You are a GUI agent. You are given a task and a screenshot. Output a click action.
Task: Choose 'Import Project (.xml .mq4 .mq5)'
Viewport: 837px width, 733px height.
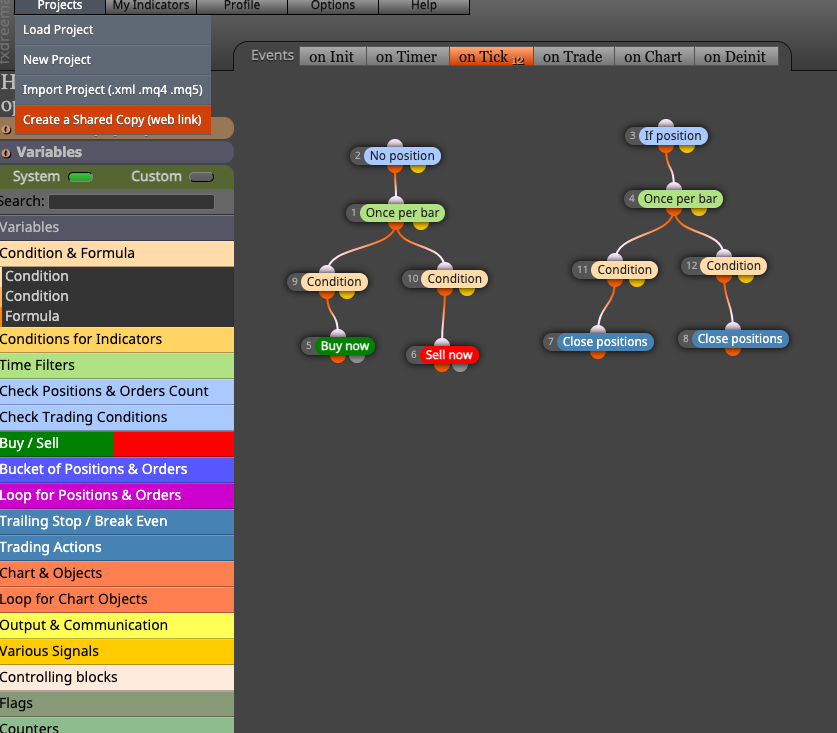tap(113, 90)
